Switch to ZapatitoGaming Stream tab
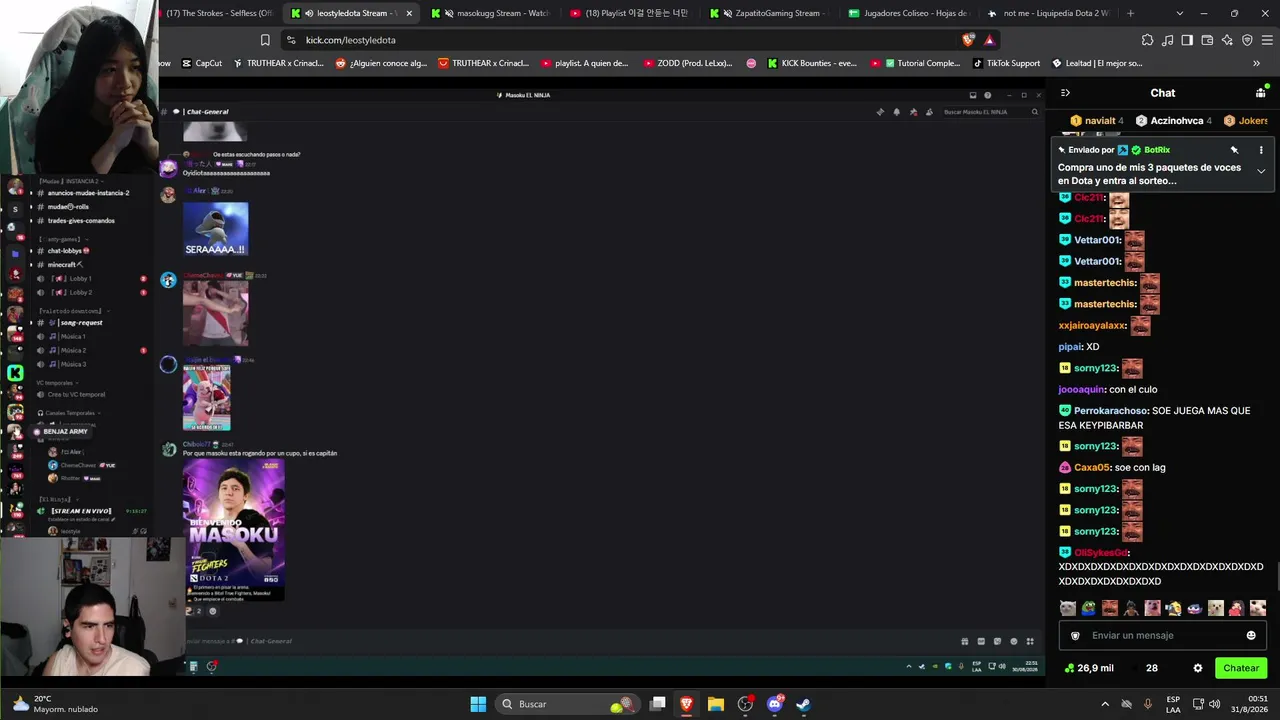1280x720 pixels. [768, 13]
